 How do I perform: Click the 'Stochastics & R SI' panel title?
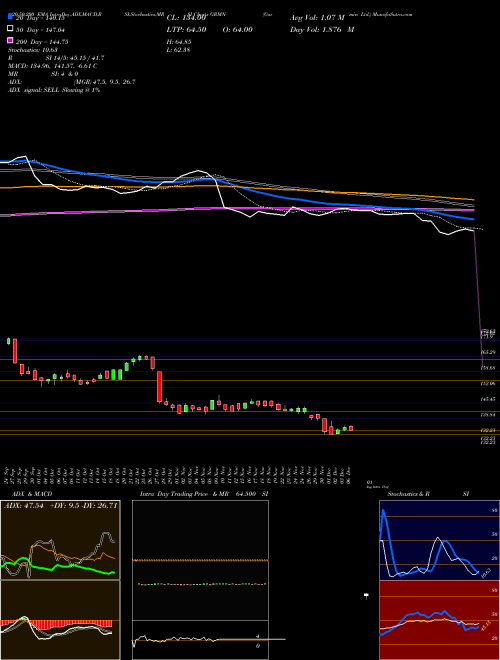(428, 494)
